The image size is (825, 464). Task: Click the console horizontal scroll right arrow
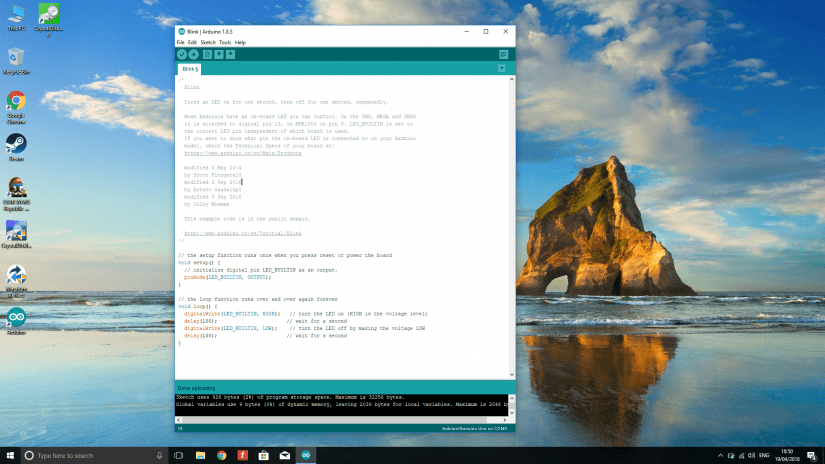coord(505,420)
